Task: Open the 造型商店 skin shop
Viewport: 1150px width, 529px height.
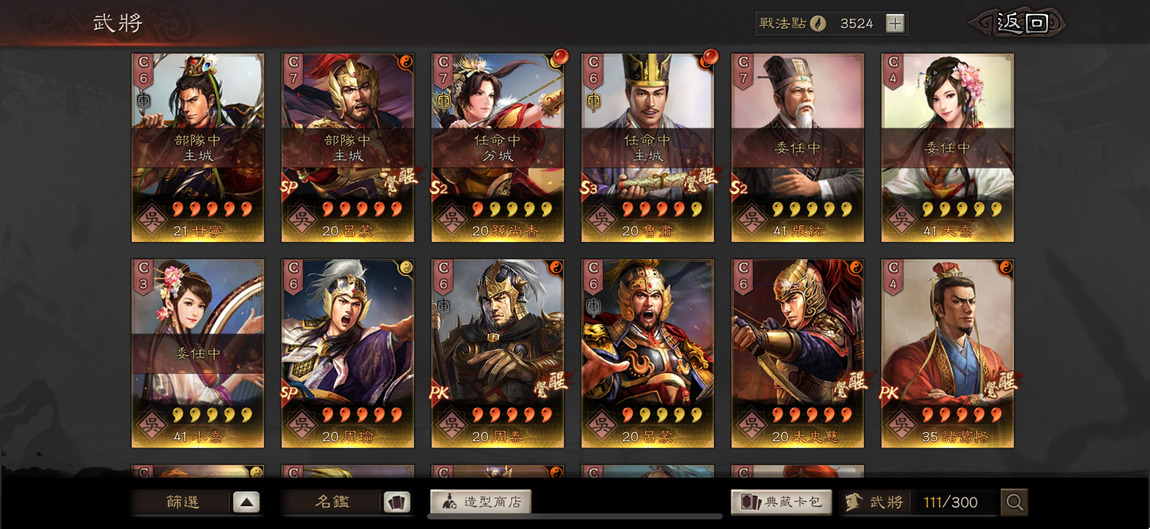Action: click(480, 503)
